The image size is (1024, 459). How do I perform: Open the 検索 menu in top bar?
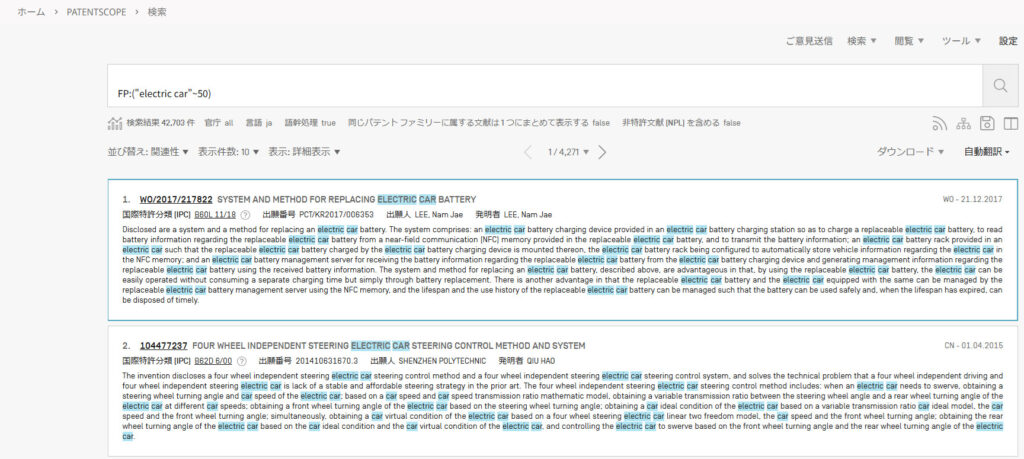click(x=861, y=41)
